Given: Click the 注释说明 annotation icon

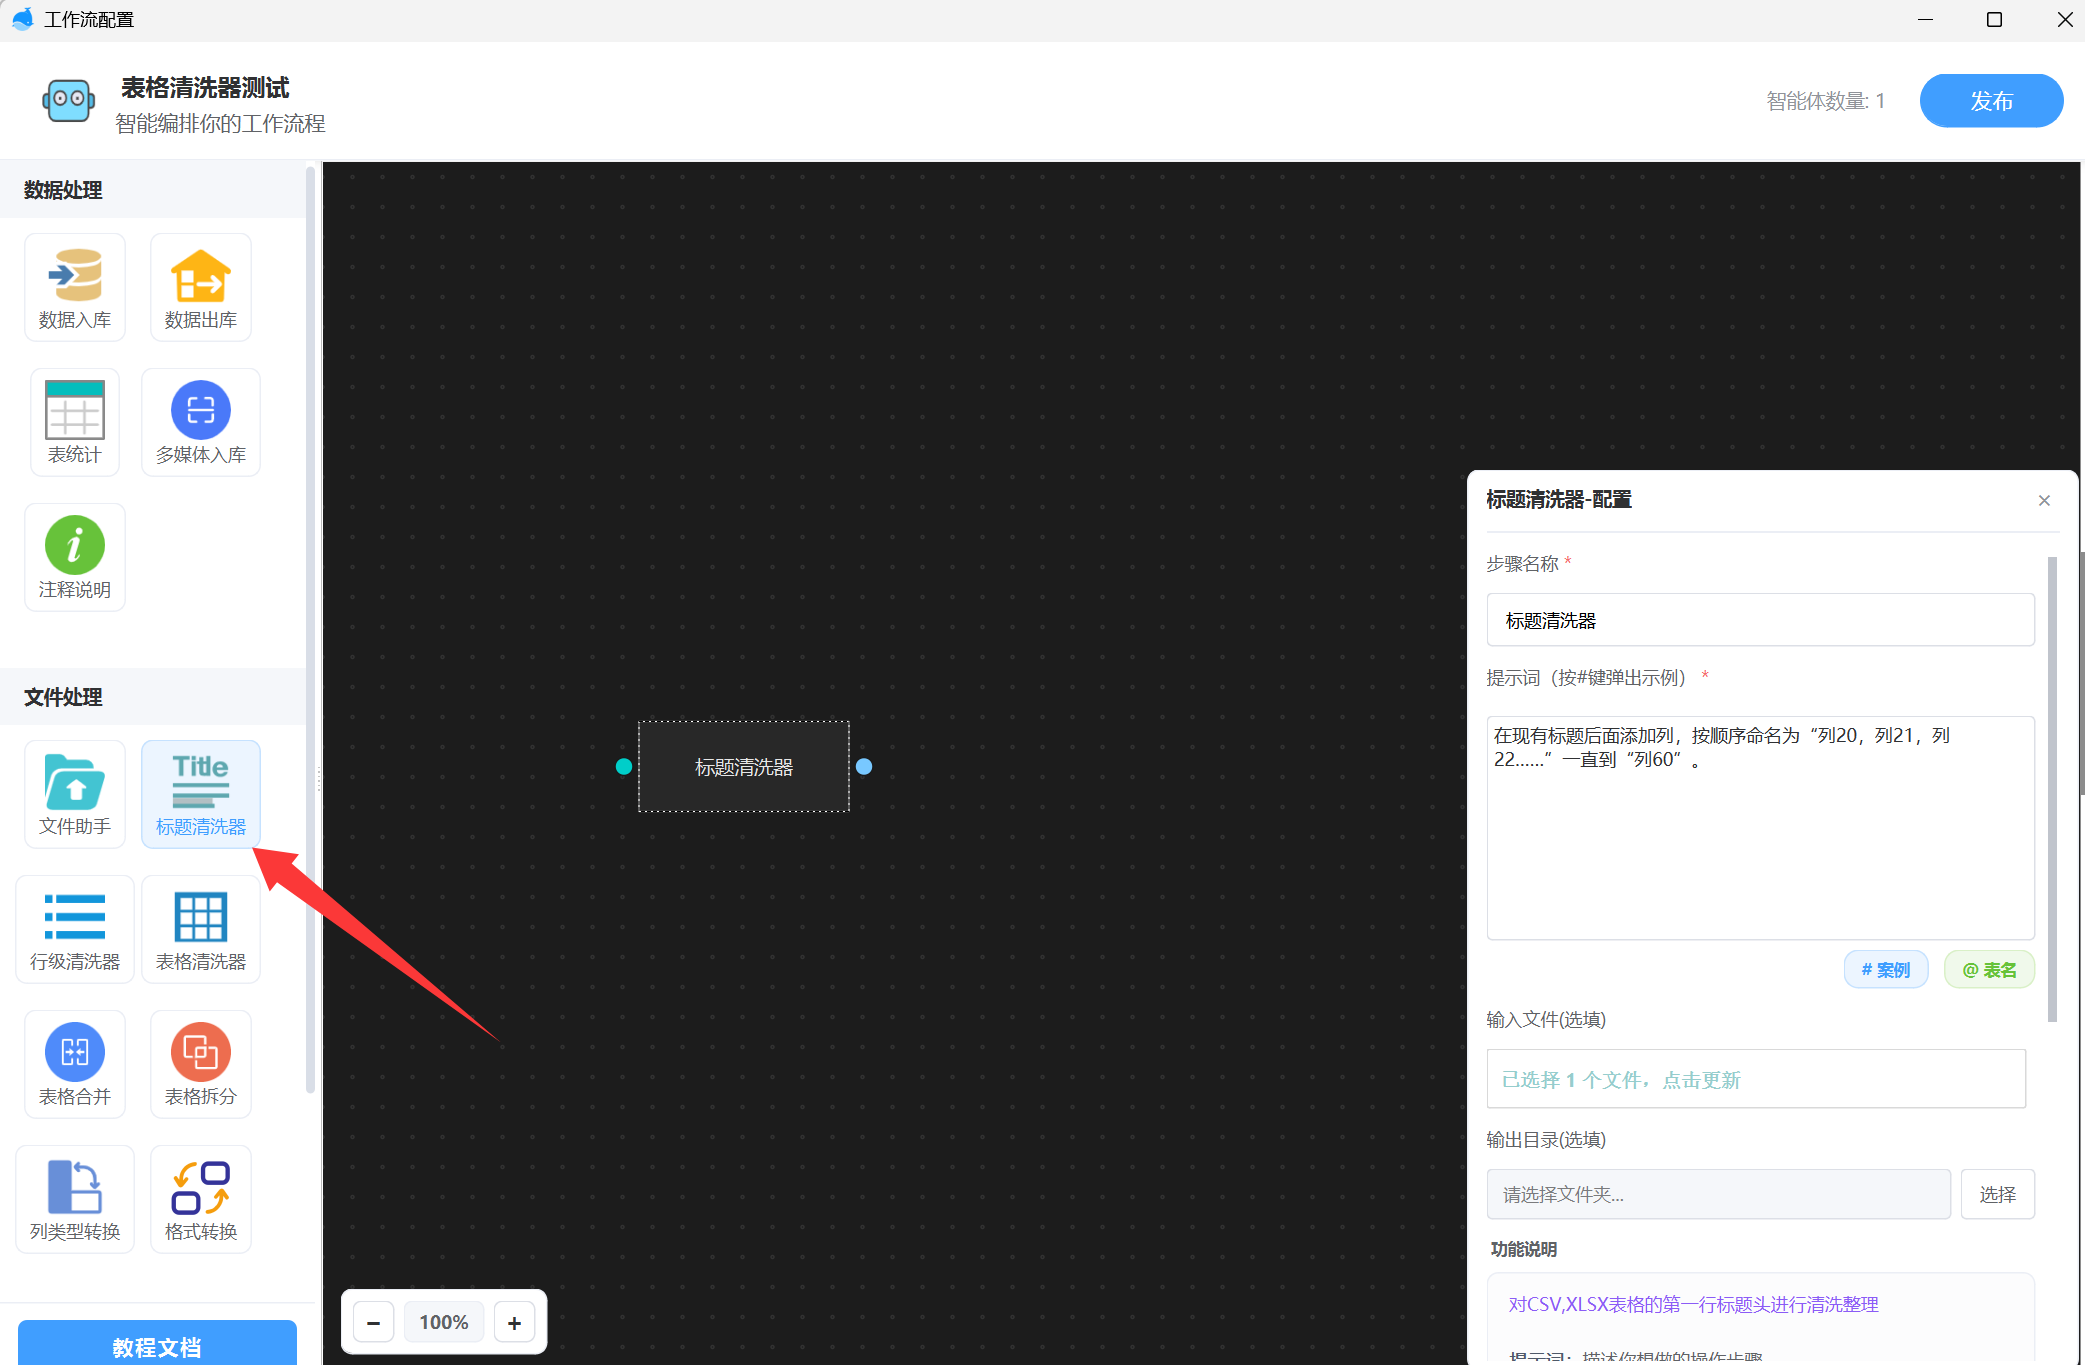Looking at the screenshot, I should point(75,557).
